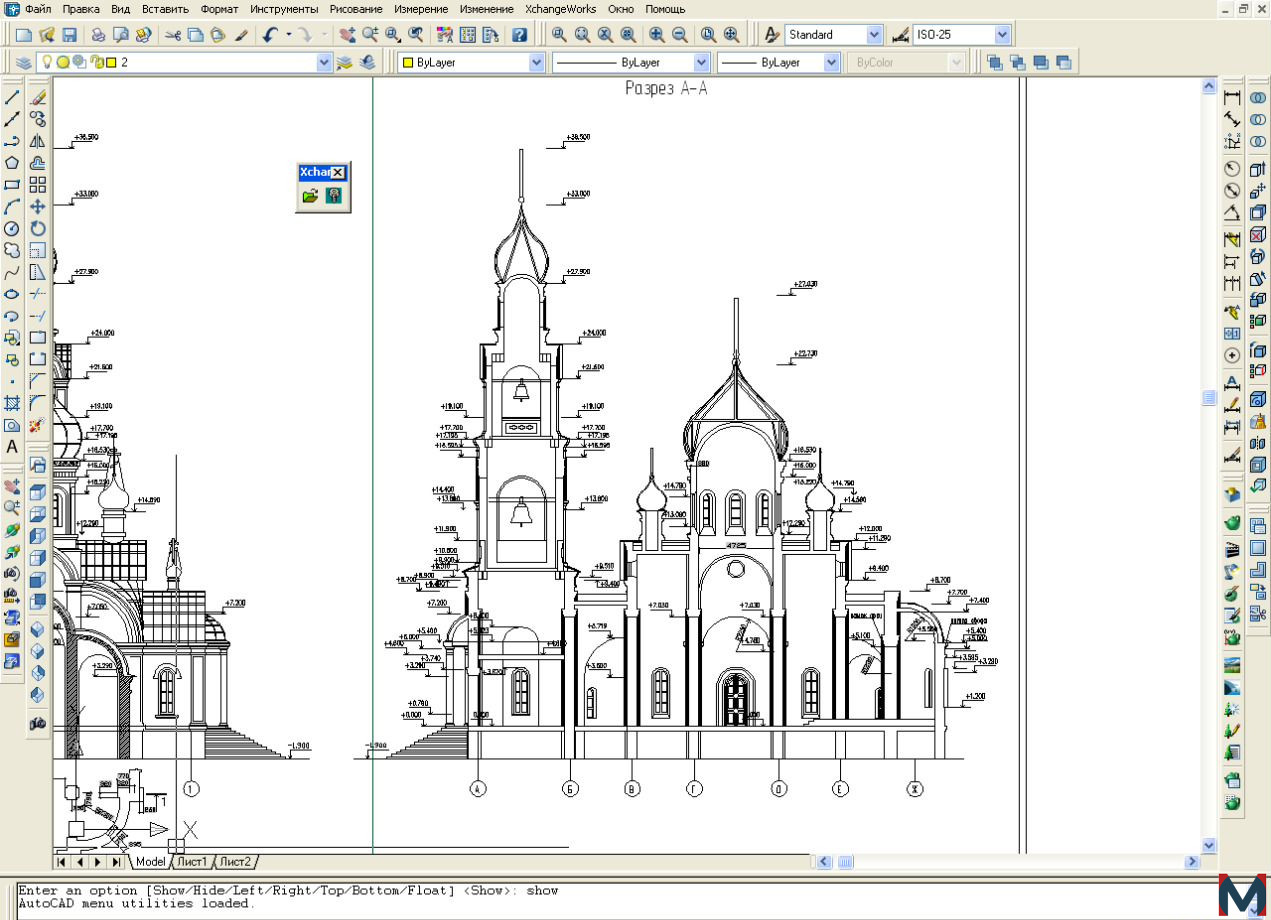
Task: Select the Array modify tool
Action: pyautogui.click(x=38, y=184)
